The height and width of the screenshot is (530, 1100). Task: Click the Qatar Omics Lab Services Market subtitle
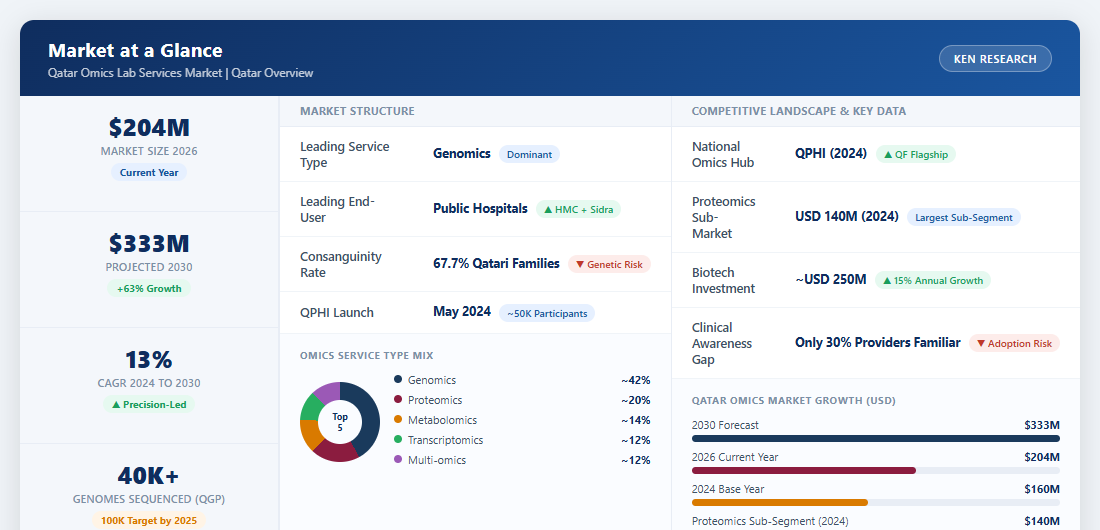coord(180,73)
